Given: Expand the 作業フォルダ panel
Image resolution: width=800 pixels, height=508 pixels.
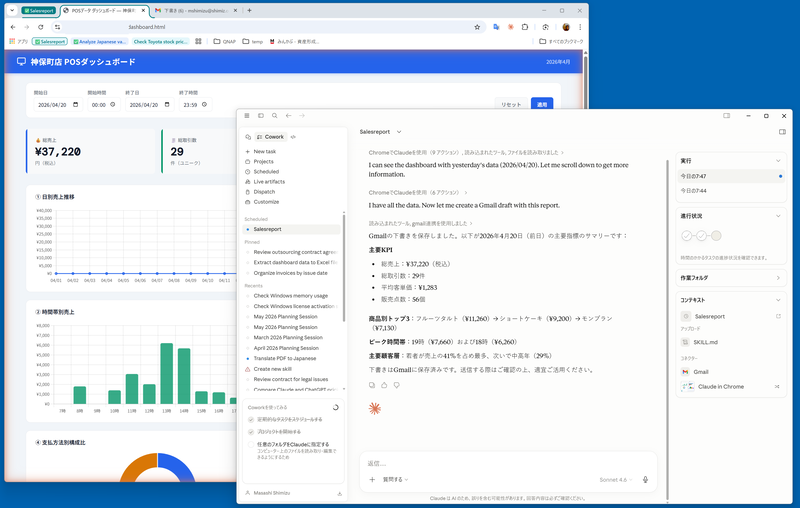Looking at the screenshot, I should (778, 278).
